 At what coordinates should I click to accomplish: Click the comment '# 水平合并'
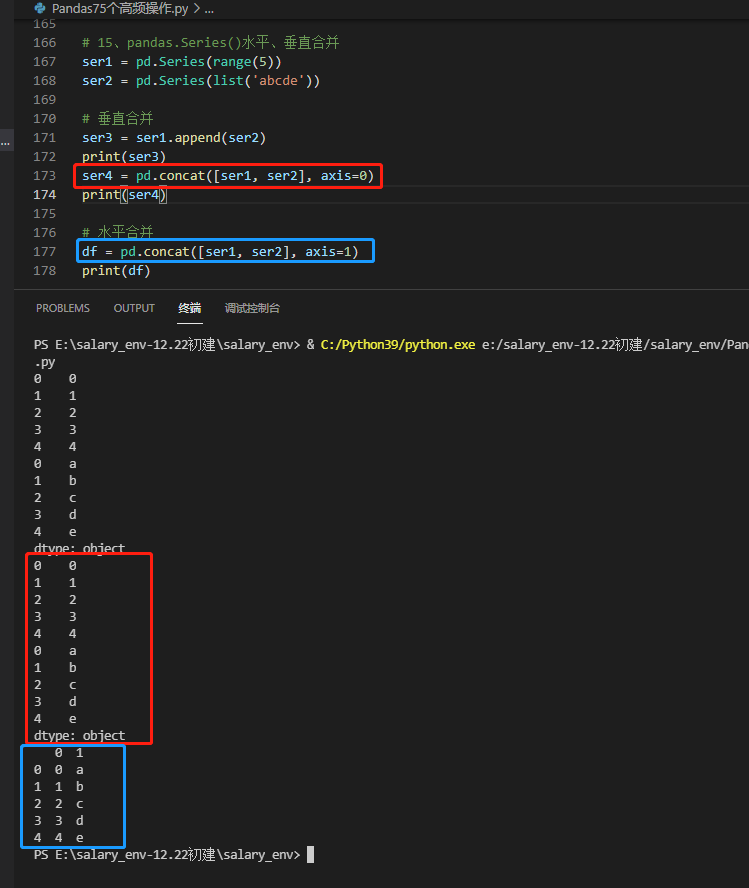[118, 232]
